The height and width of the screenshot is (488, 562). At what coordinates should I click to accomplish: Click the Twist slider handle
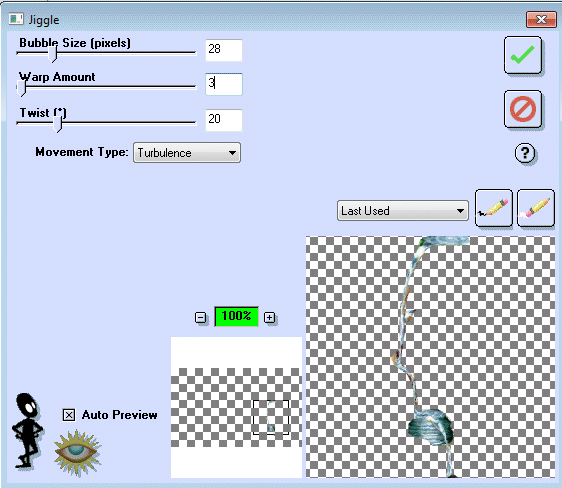point(58,124)
